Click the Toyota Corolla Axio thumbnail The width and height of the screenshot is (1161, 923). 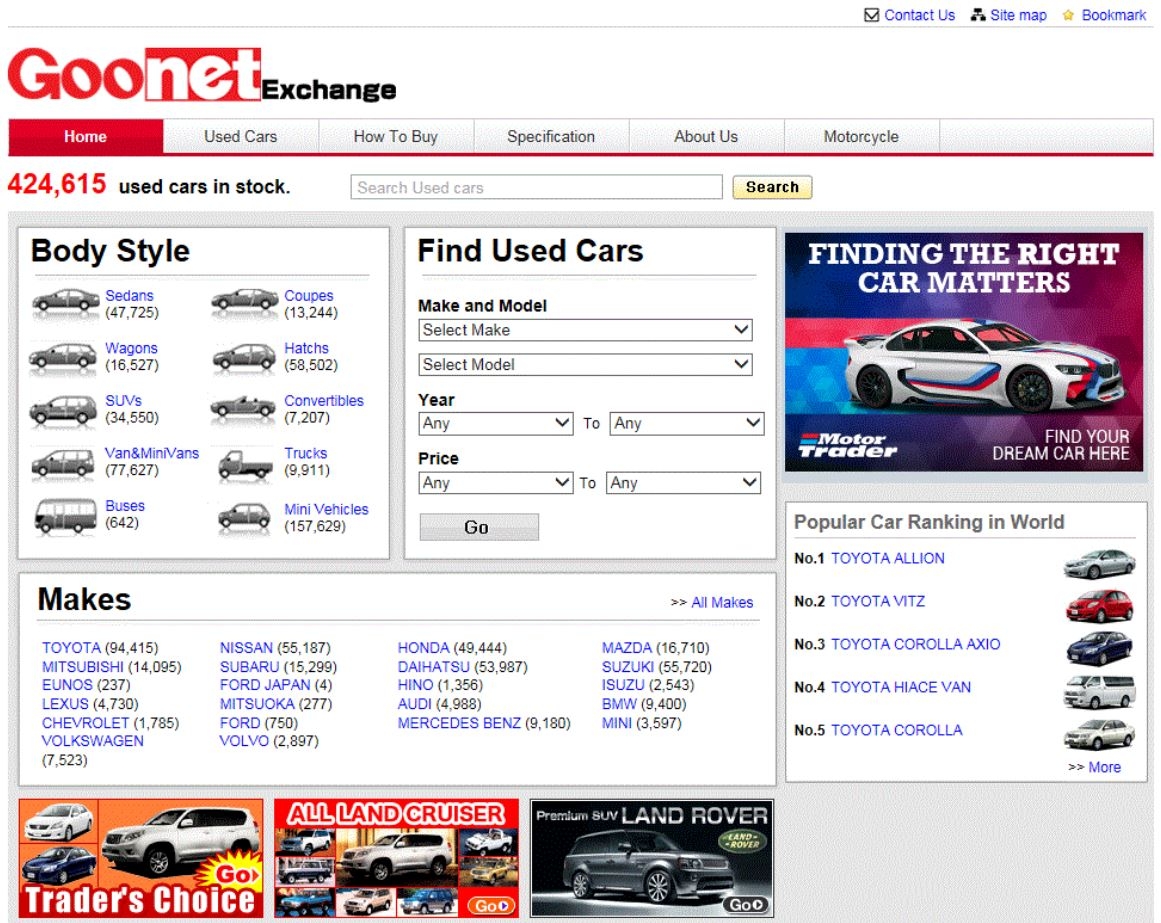click(x=1100, y=648)
